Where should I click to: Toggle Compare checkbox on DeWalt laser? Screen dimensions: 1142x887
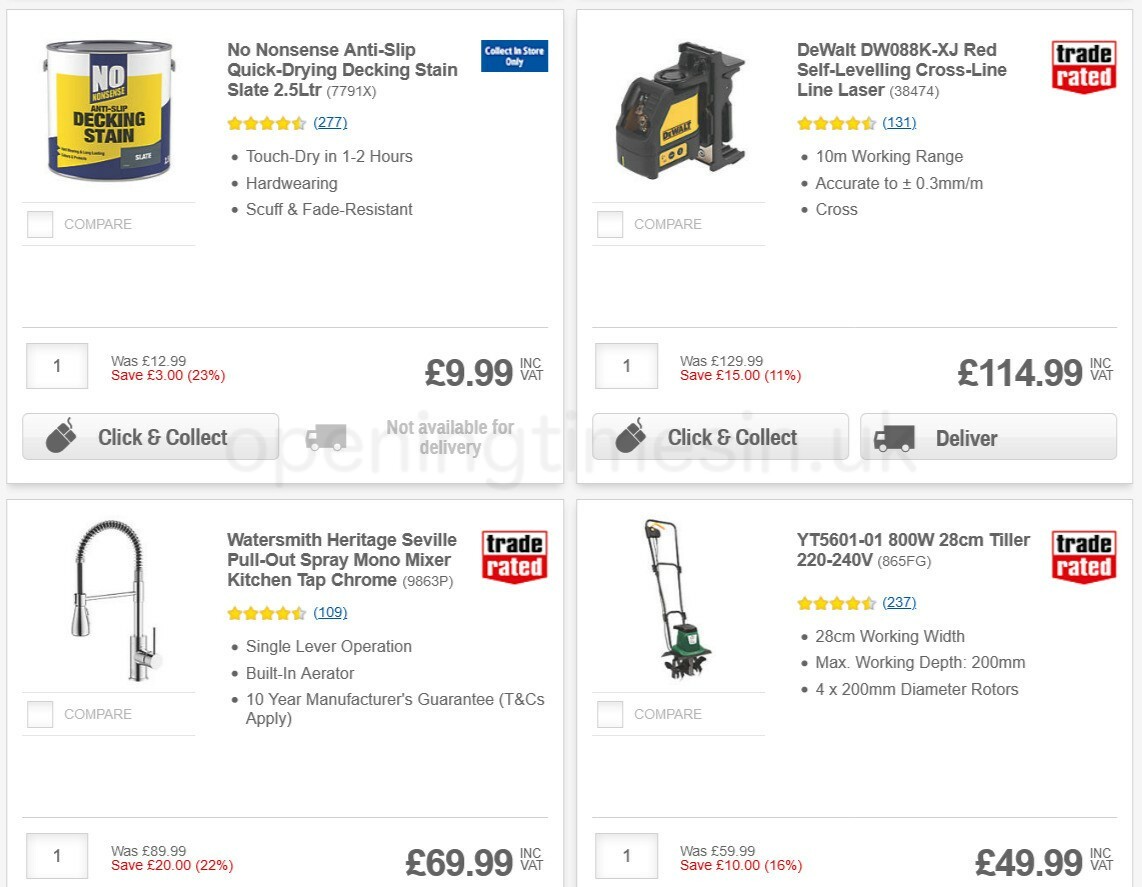609,224
